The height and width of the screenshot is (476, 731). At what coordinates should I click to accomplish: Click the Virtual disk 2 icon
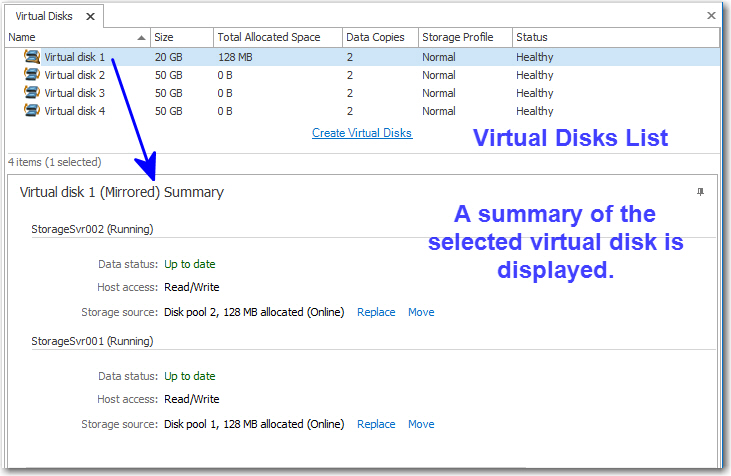[x=32, y=75]
